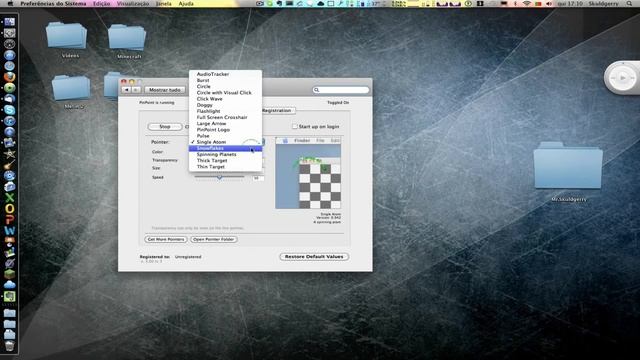The image size is (640, 360).
Task: Open Preferências do Sistema menu
Action: 53,4
